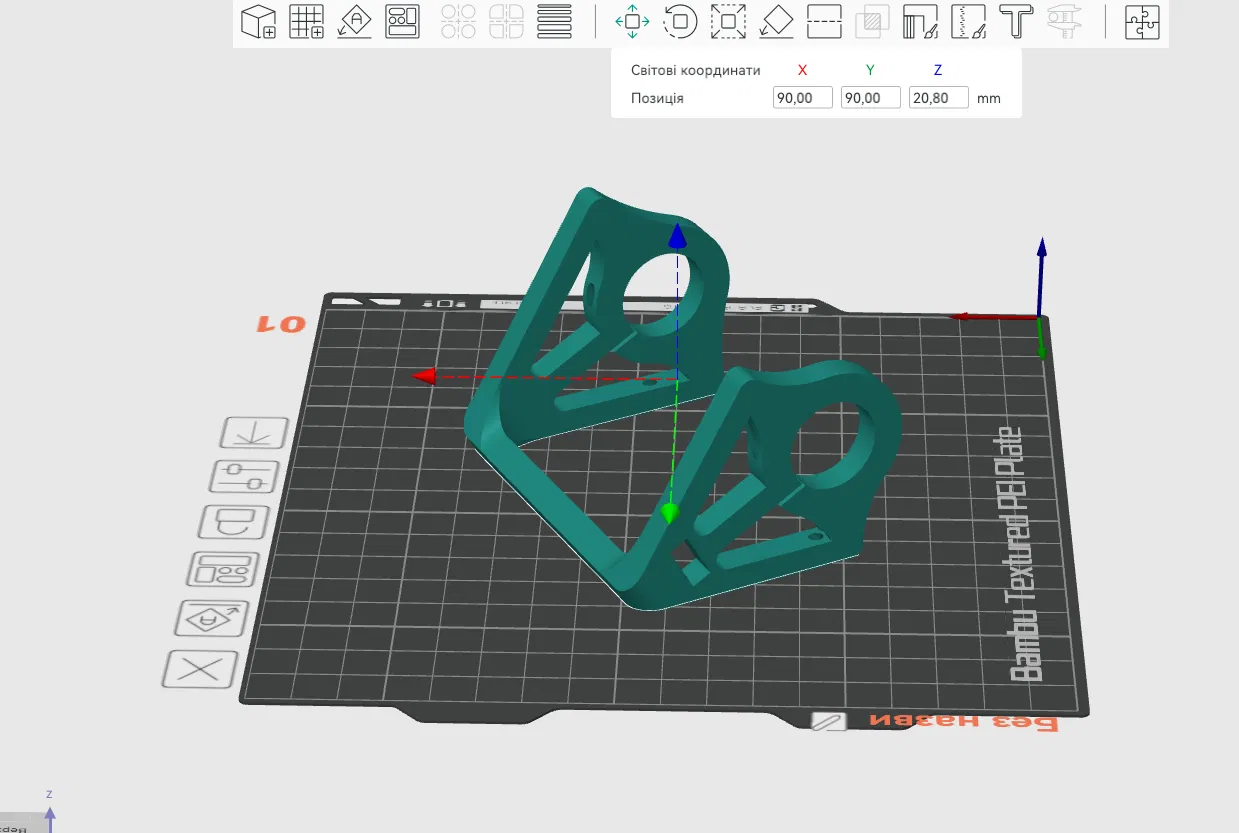Click the greyed Split to parts icon

[x=506, y=21]
